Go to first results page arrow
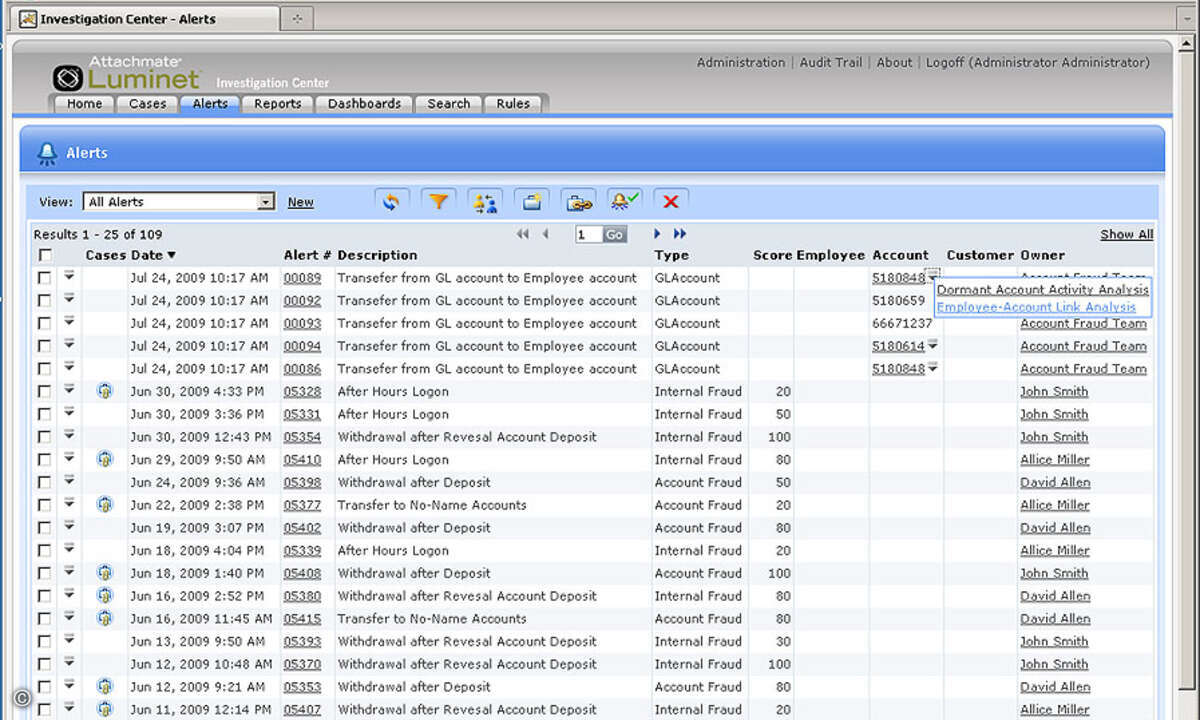Screen dimensions: 1200x720 coord(523,234)
